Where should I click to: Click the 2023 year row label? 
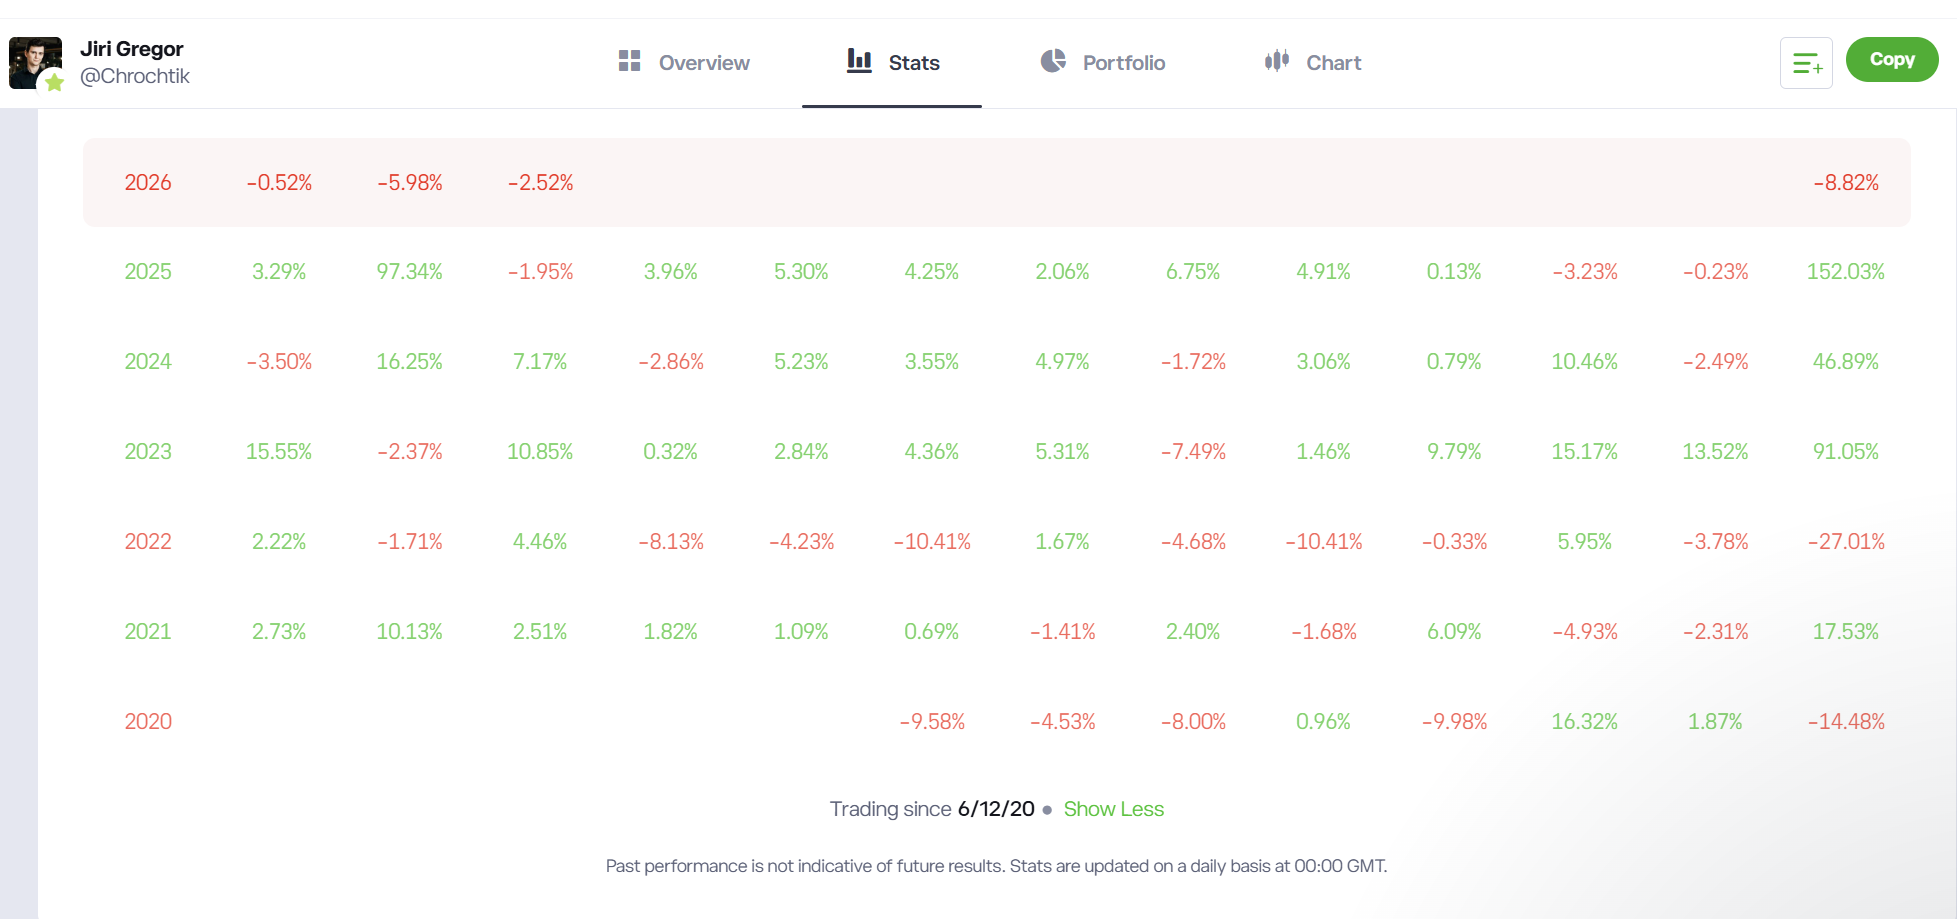148,452
